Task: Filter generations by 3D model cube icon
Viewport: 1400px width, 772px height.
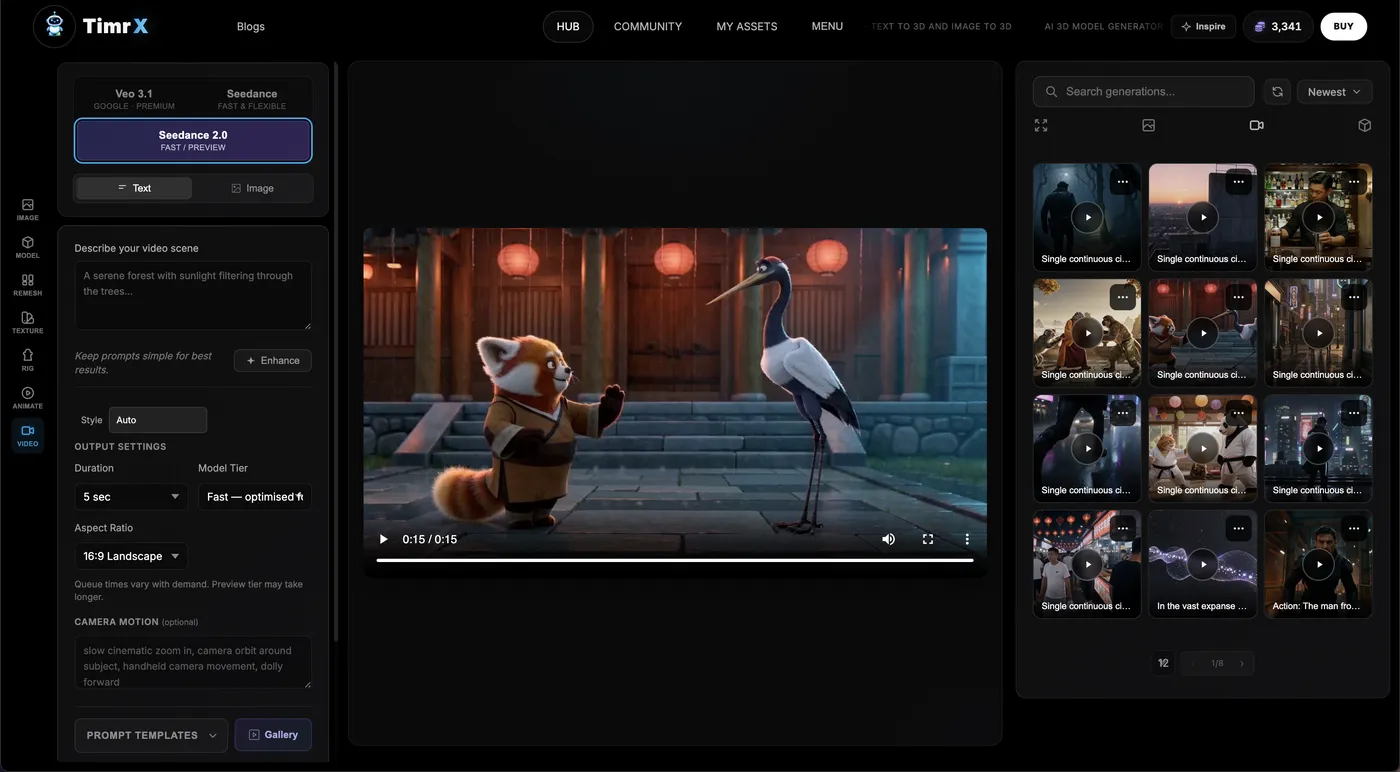Action: (x=1364, y=125)
